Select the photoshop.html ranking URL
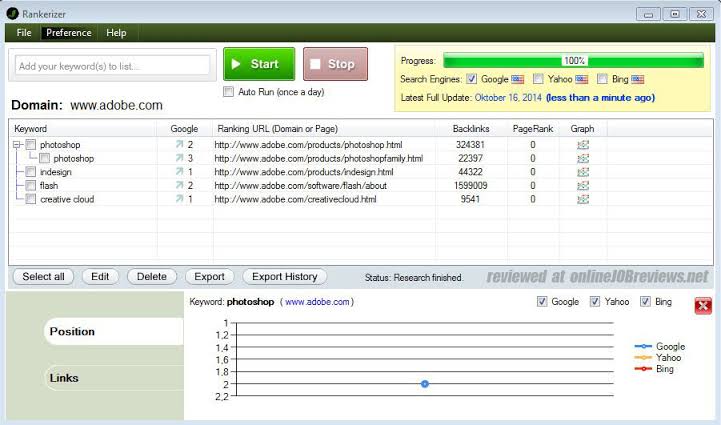This screenshot has width=721, height=425. [x=308, y=145]
